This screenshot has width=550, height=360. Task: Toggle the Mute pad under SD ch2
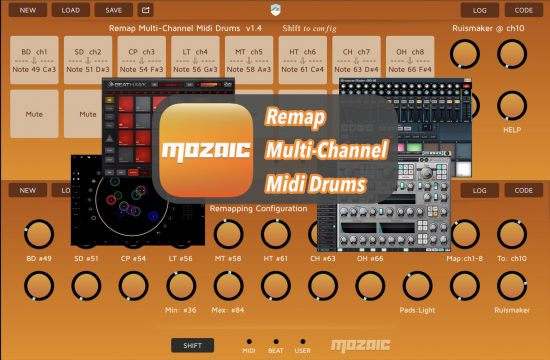coord(83,114)
